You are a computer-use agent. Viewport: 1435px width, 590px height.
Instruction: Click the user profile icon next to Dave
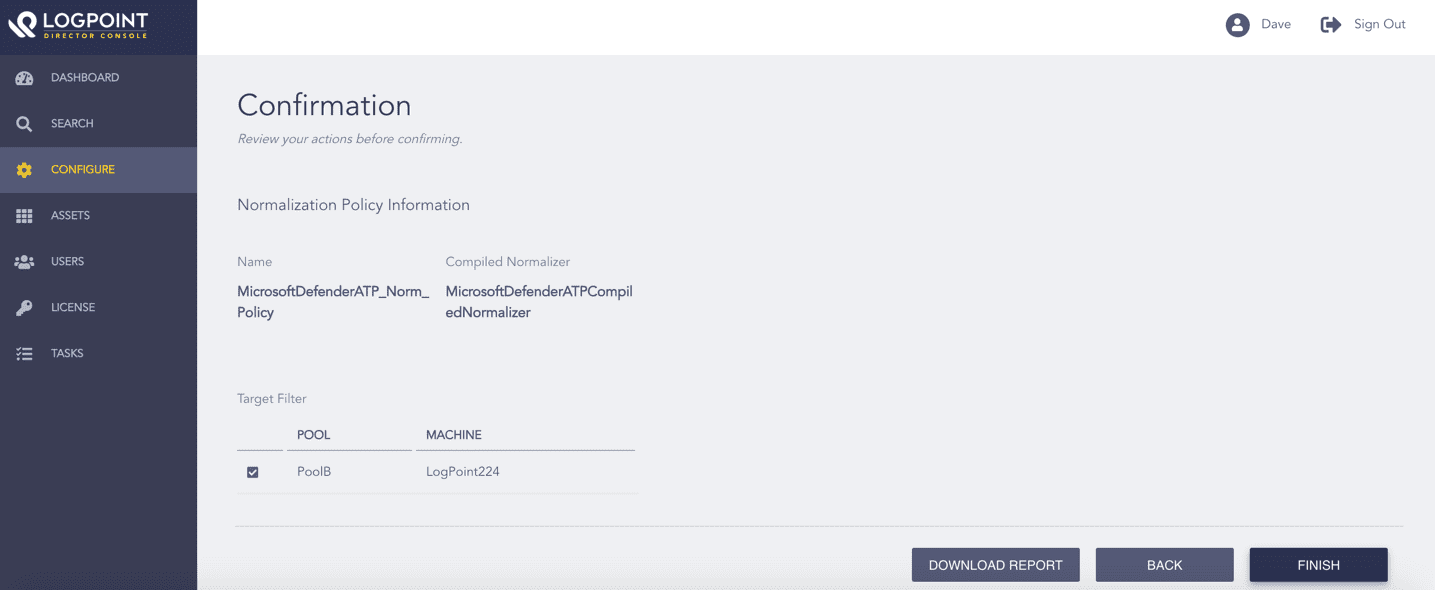1237,23
